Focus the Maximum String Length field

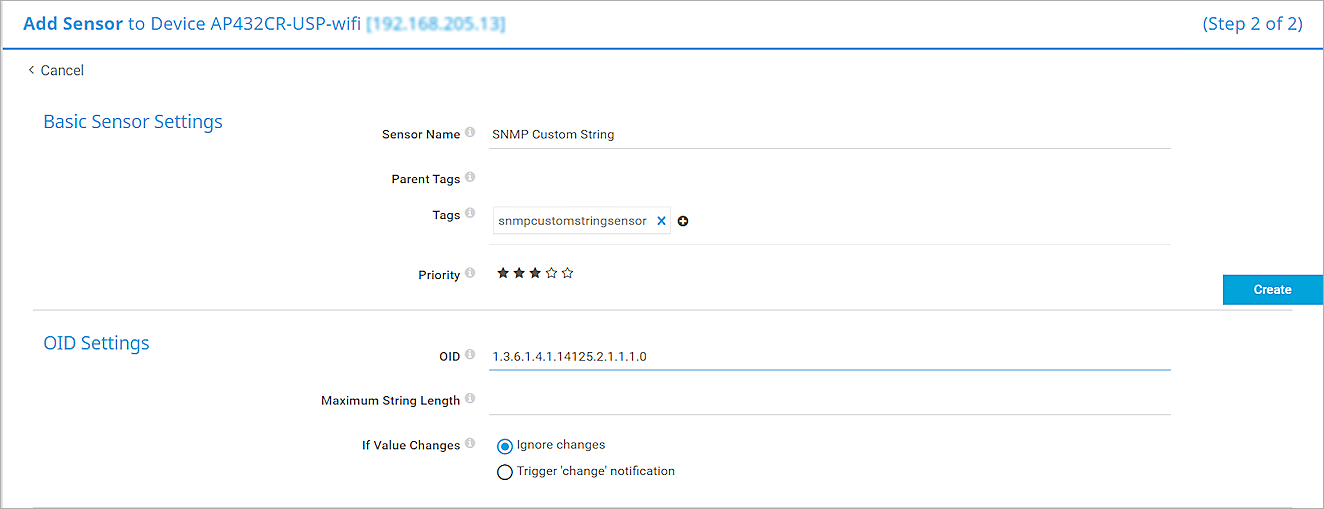coord(829,400)
